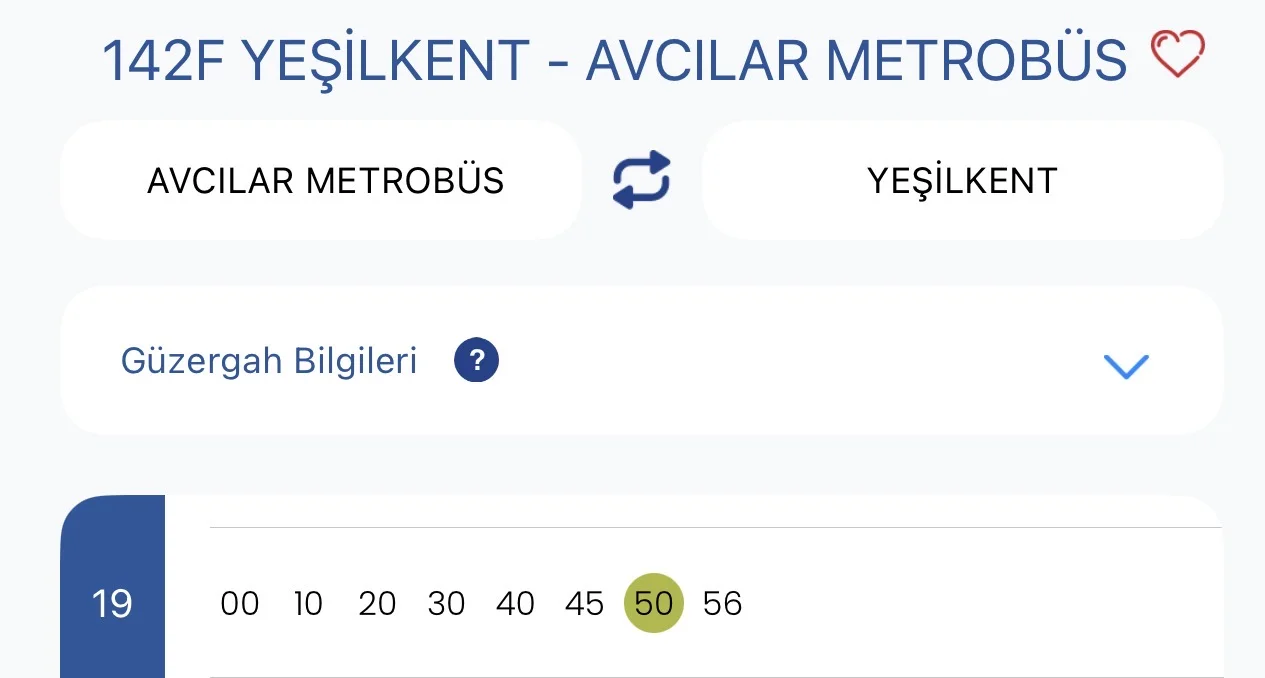Select AVCILAR METROBÜS direction

(325, 181)
